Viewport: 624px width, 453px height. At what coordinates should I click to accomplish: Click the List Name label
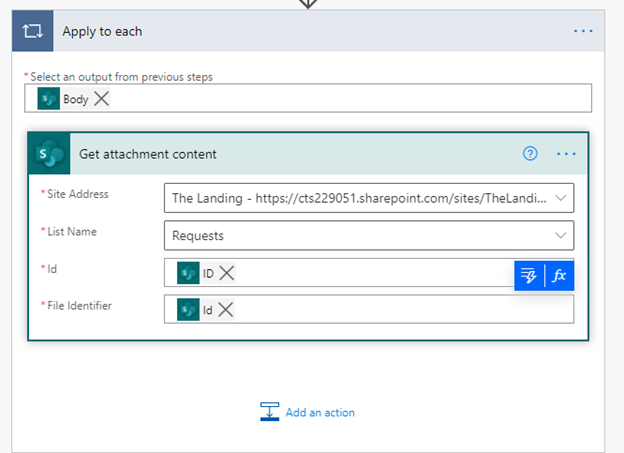[x=72, y=231]
